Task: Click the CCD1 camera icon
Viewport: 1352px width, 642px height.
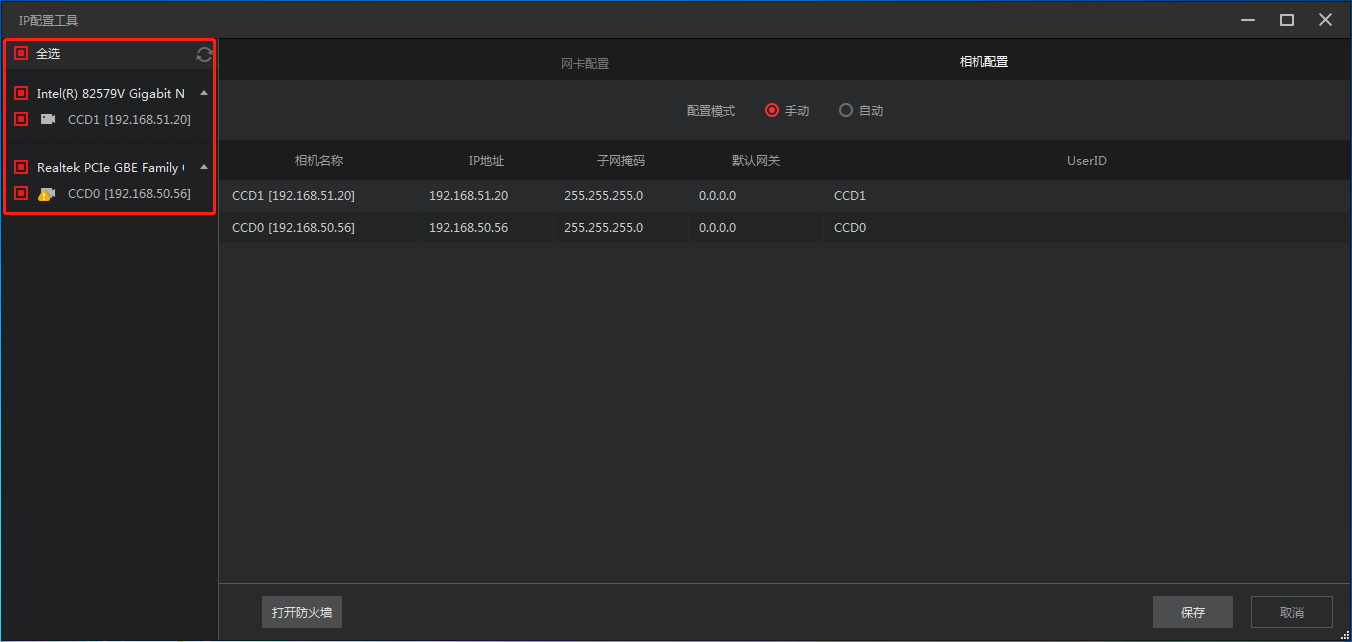Action: [47, 120]
